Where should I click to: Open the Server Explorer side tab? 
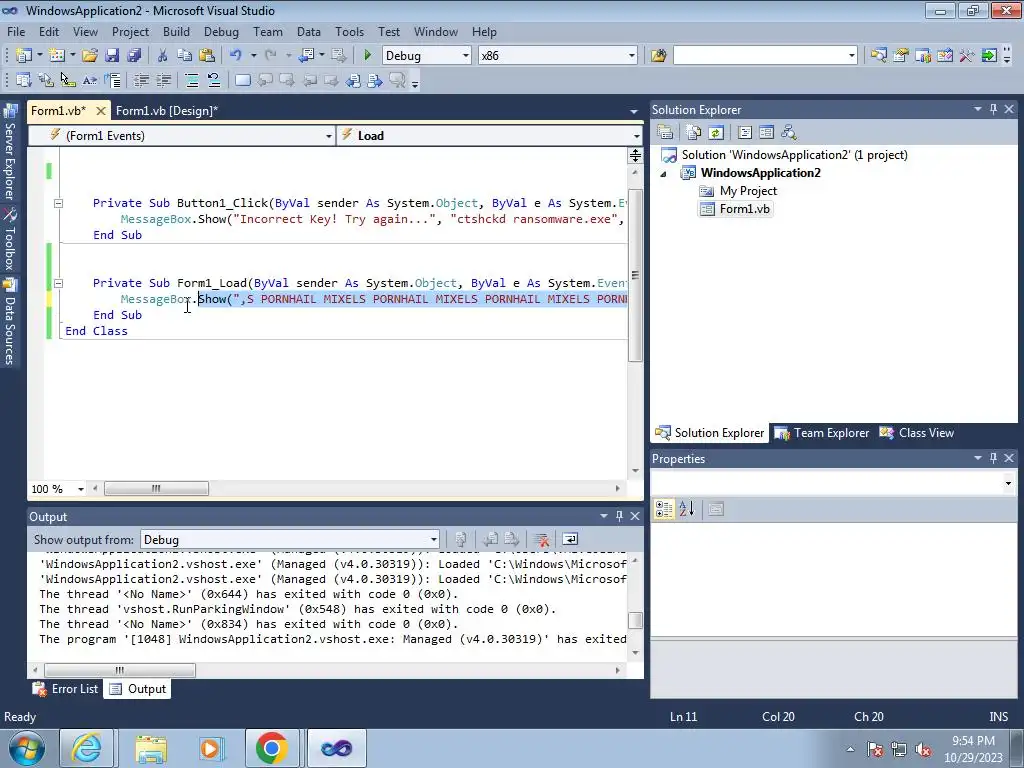click(10, 153)
